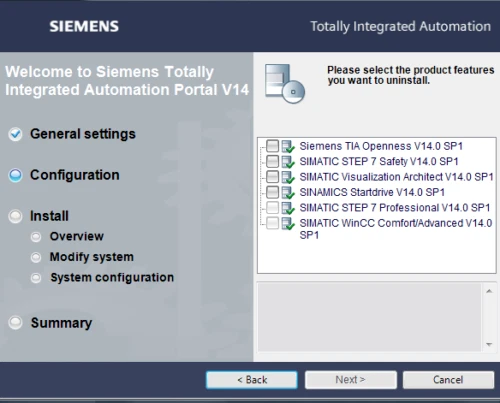
Task: Tick the SIMATIC Visualization Architect checkbox
Action: 272,177
